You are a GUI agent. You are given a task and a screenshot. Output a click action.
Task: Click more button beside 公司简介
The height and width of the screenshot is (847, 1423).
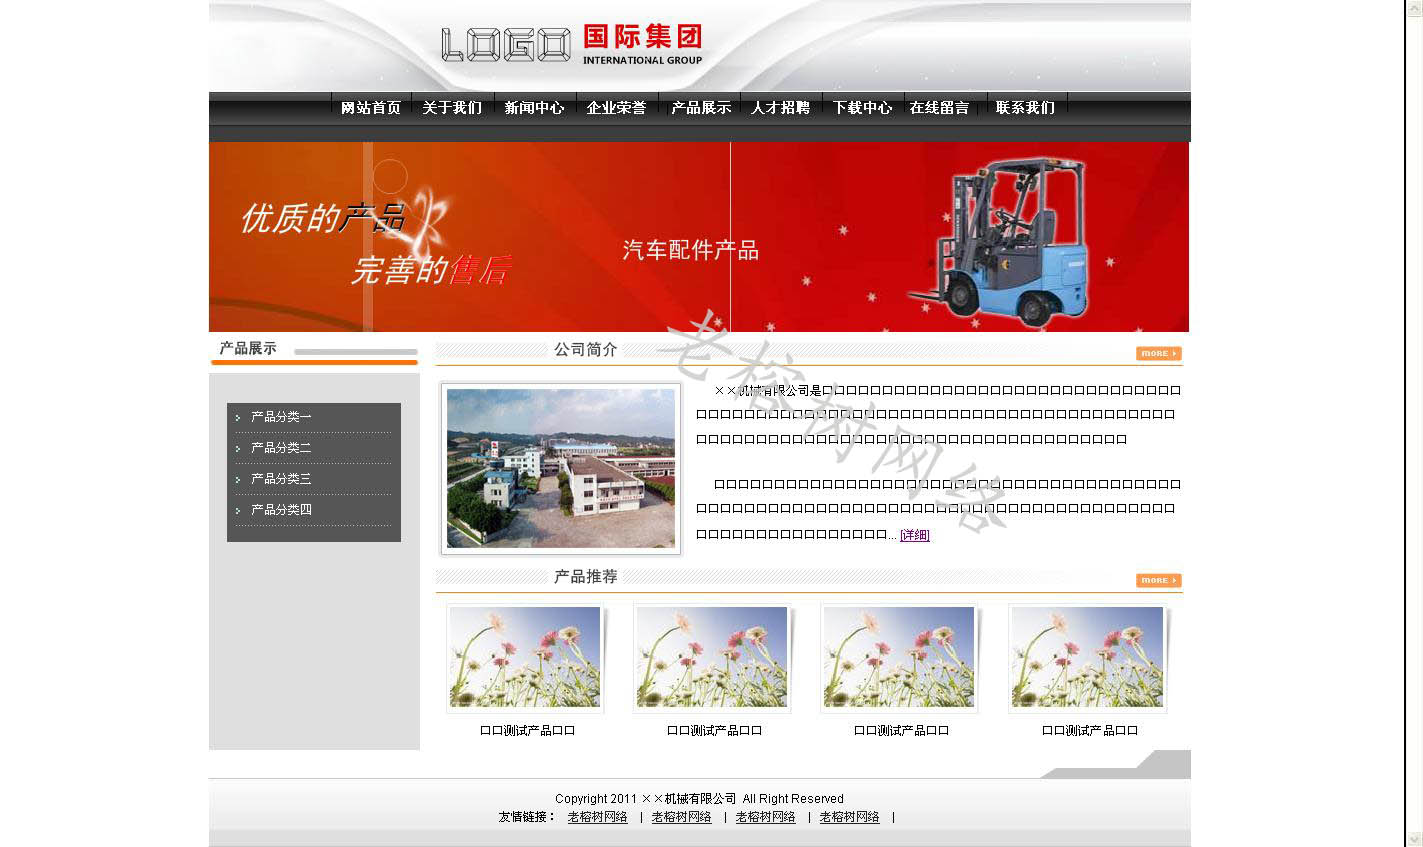point(1158,353)
